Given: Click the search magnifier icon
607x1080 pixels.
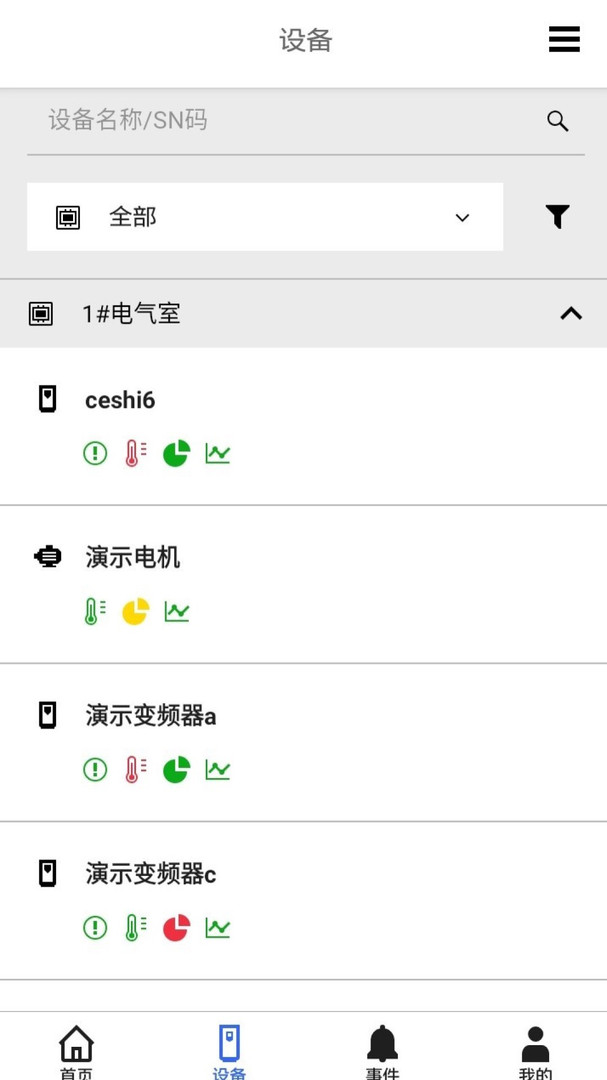Looking at the screenshot, I should [x=558, y=121].
